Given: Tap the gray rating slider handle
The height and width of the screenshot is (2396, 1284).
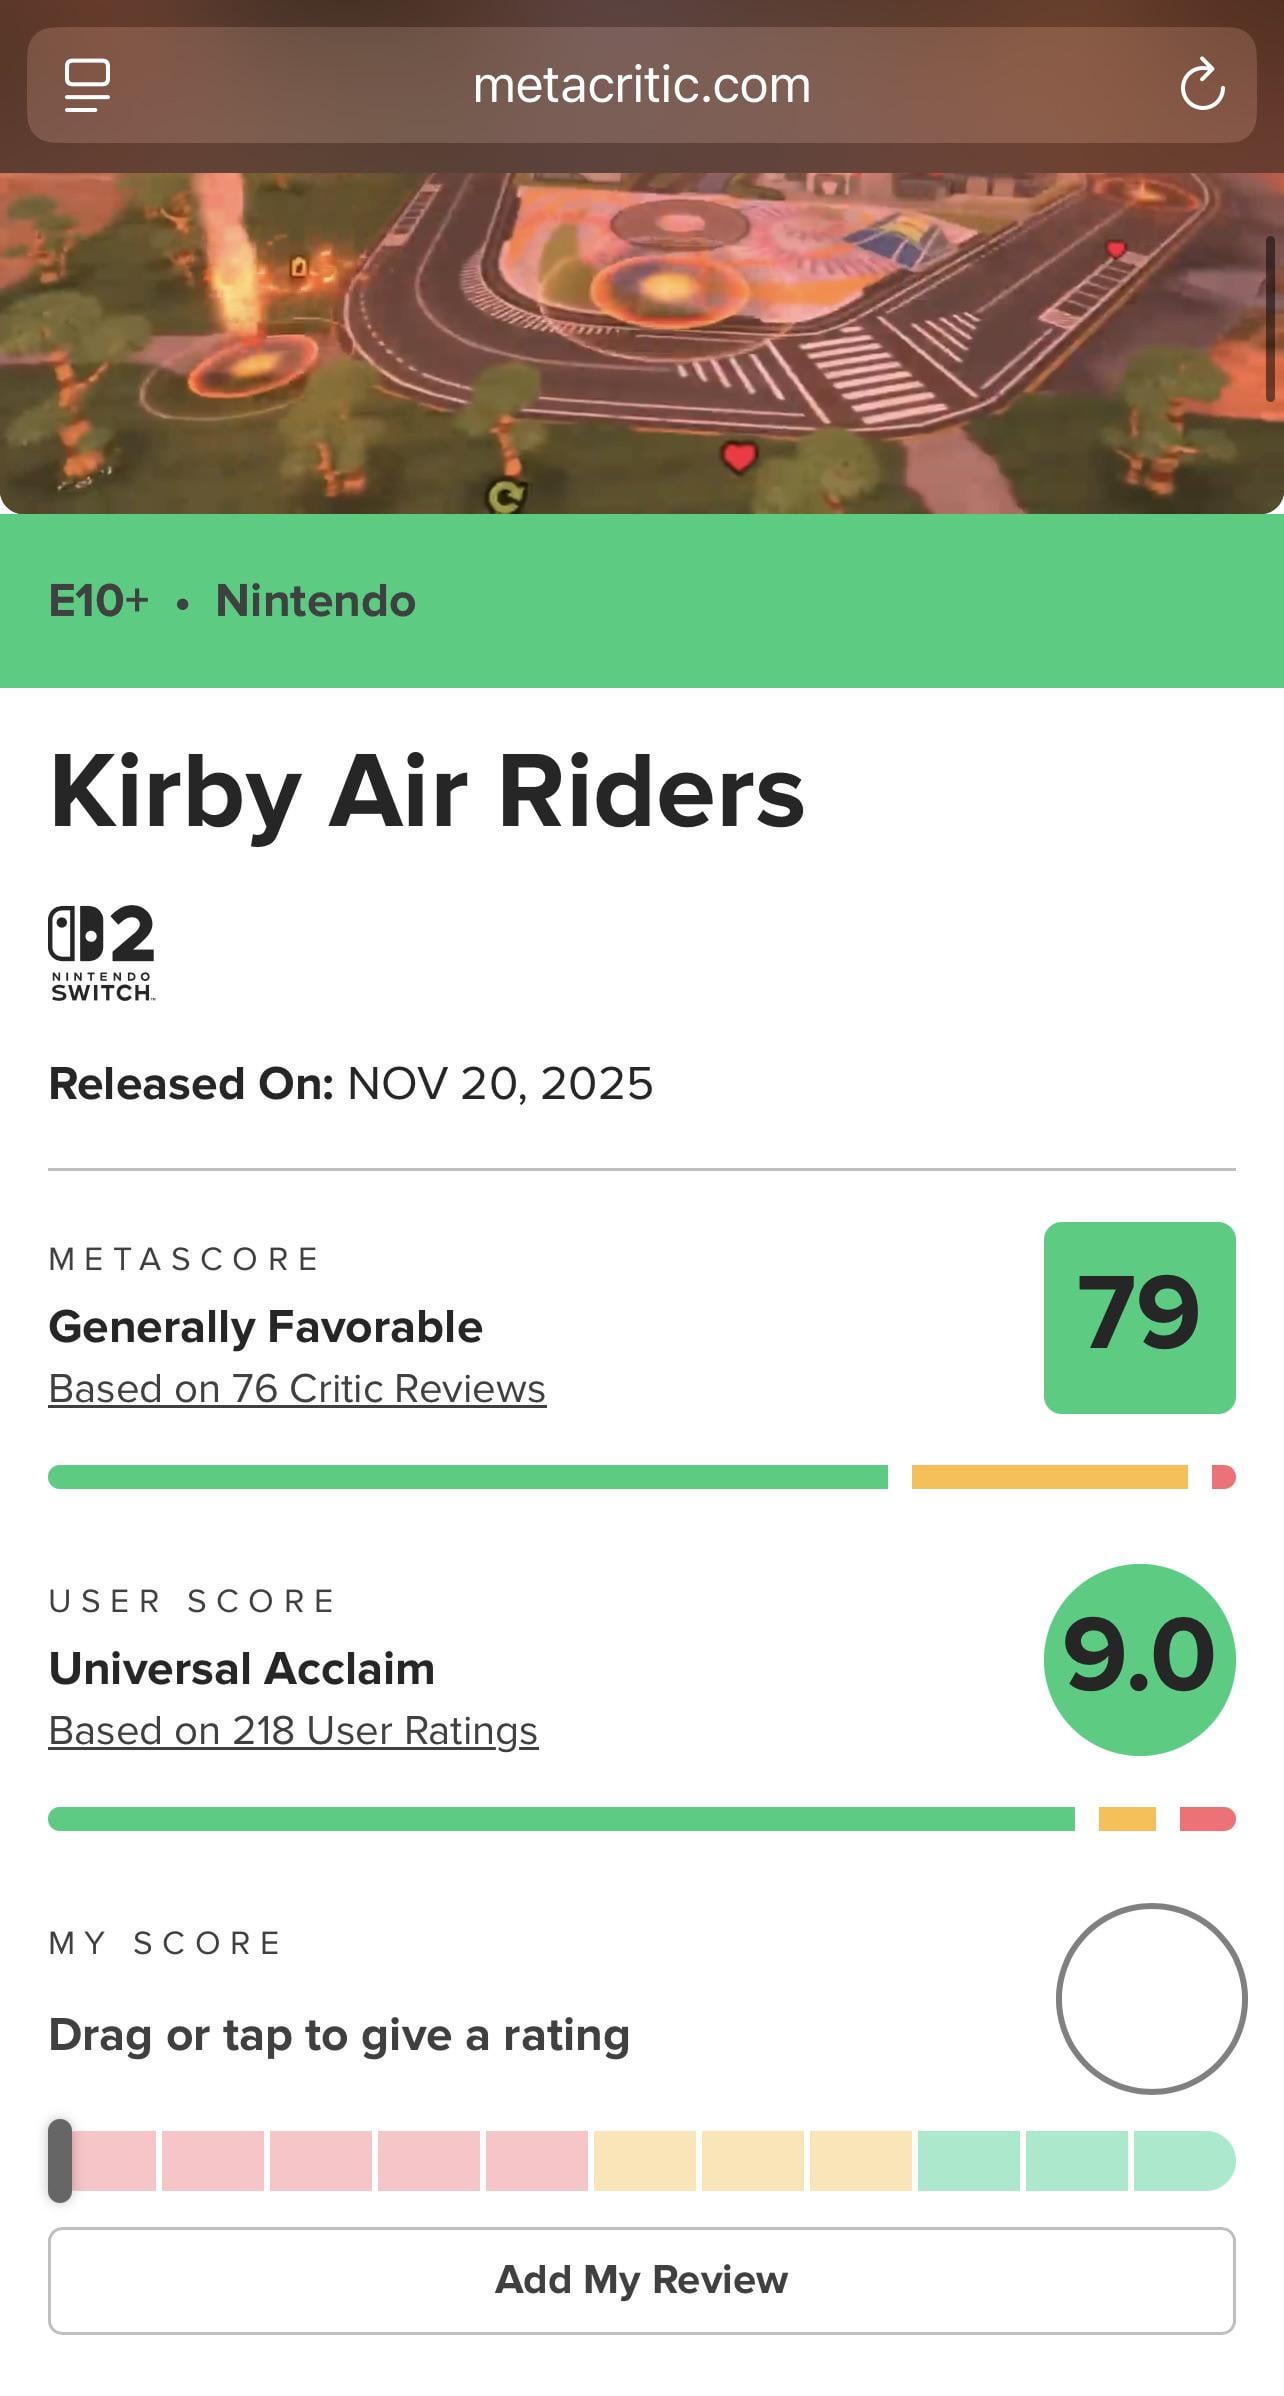Looking at the screenshot, I should tap(60, 2160).
